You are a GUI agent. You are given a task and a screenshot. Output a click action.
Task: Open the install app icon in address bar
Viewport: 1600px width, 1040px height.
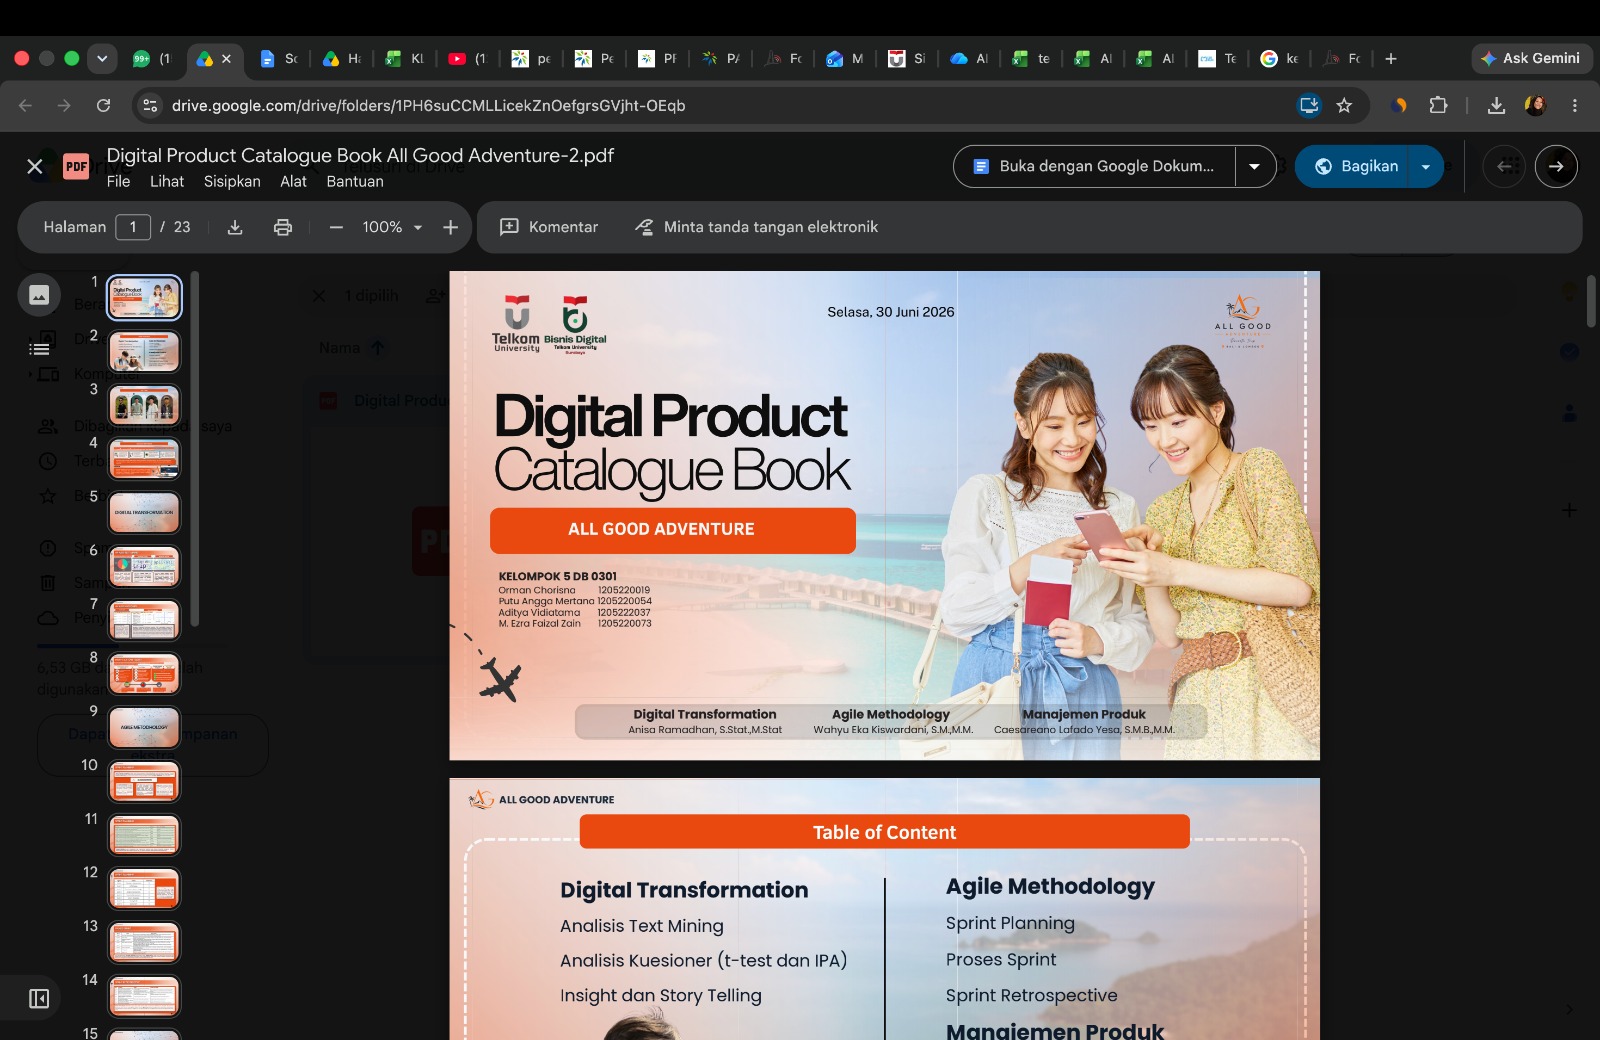pyautogui.click(x=1309, y=105)
